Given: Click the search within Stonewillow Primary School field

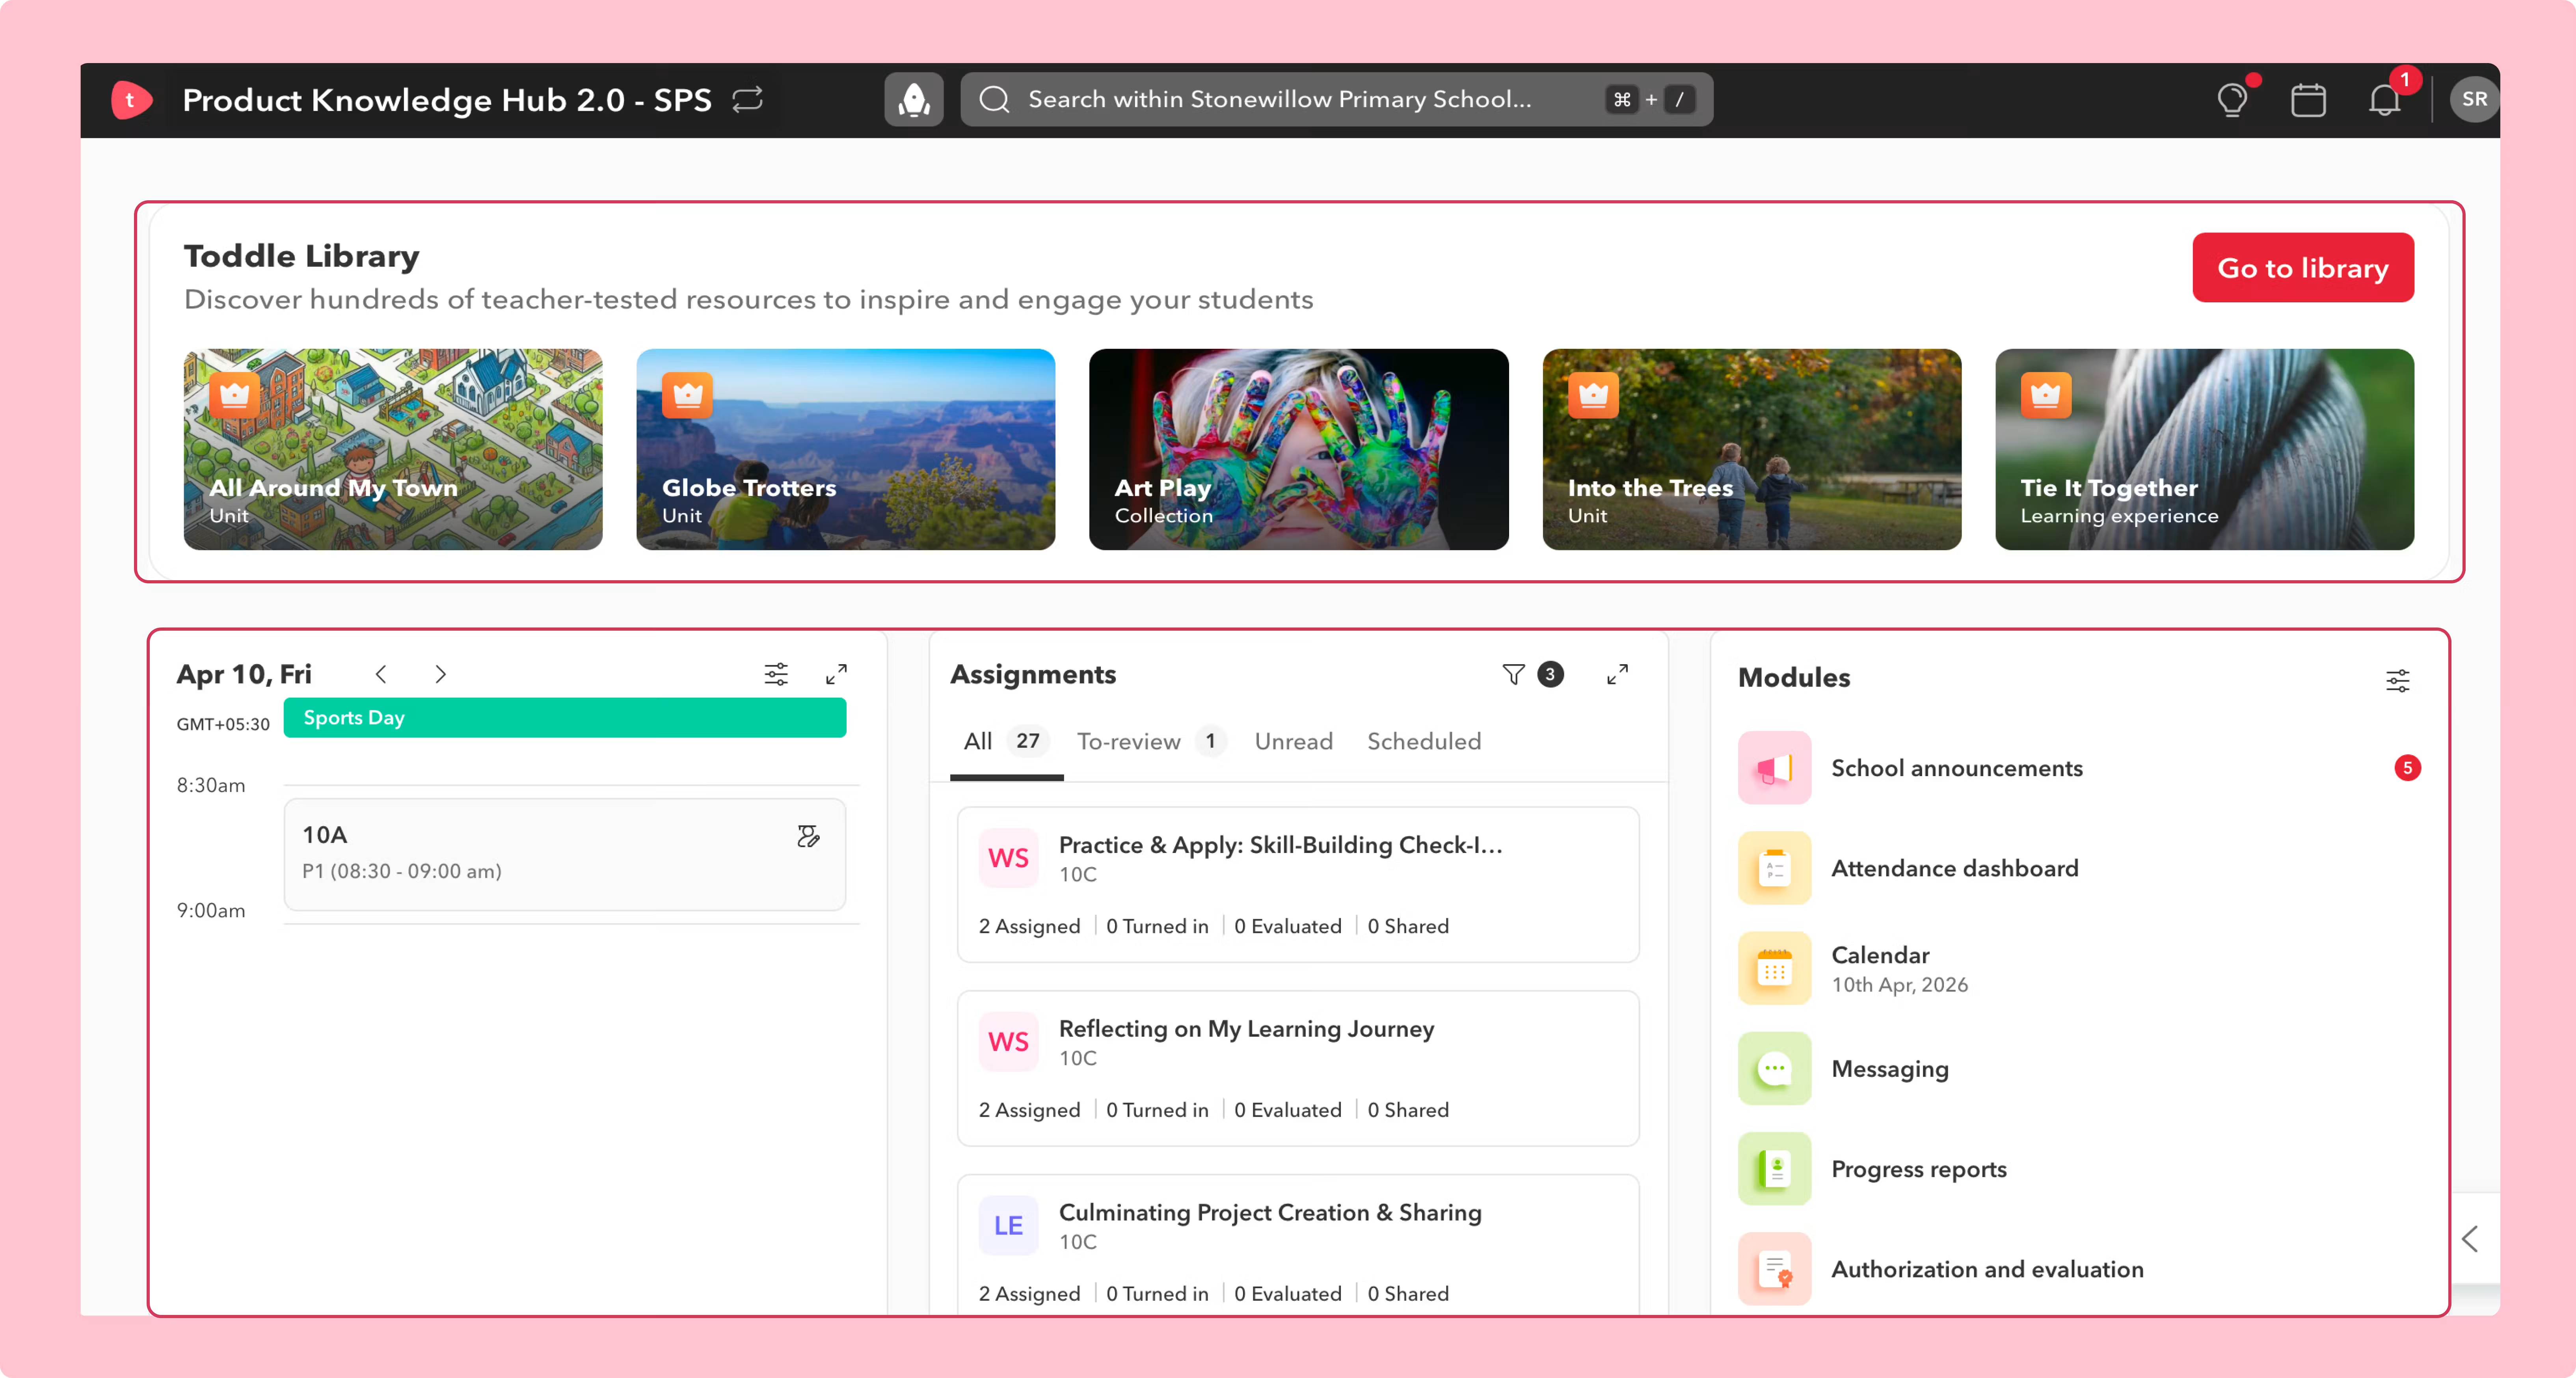Looking at the screenshot, I should point(1336,99).
